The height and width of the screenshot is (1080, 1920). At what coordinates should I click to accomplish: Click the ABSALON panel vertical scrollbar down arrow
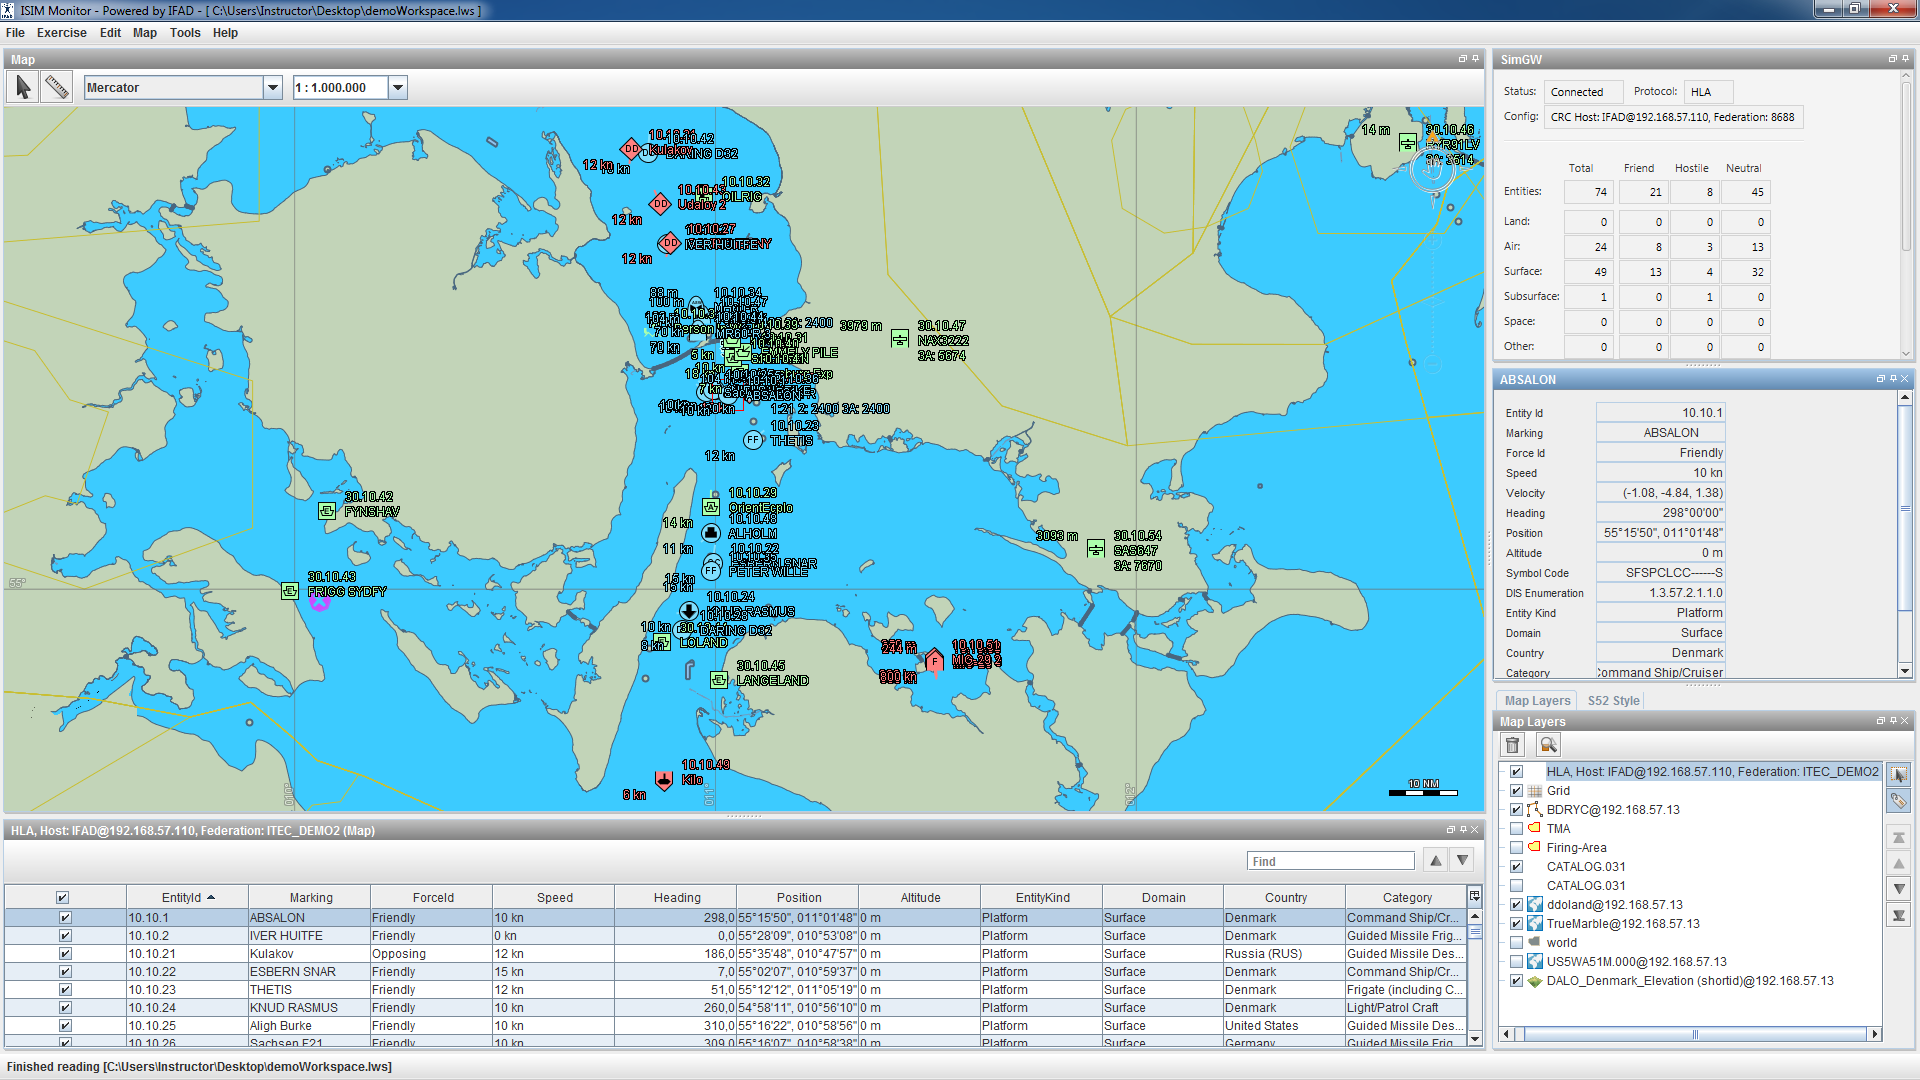[1905, 671]
